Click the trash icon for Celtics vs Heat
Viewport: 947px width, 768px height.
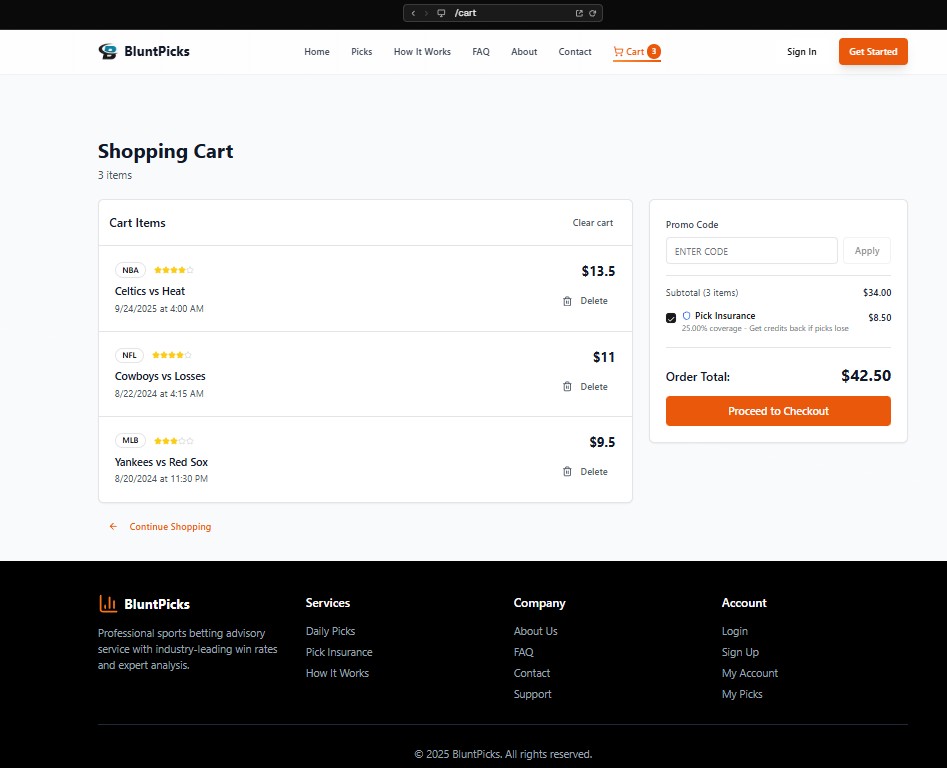click(x=567, y=301)
